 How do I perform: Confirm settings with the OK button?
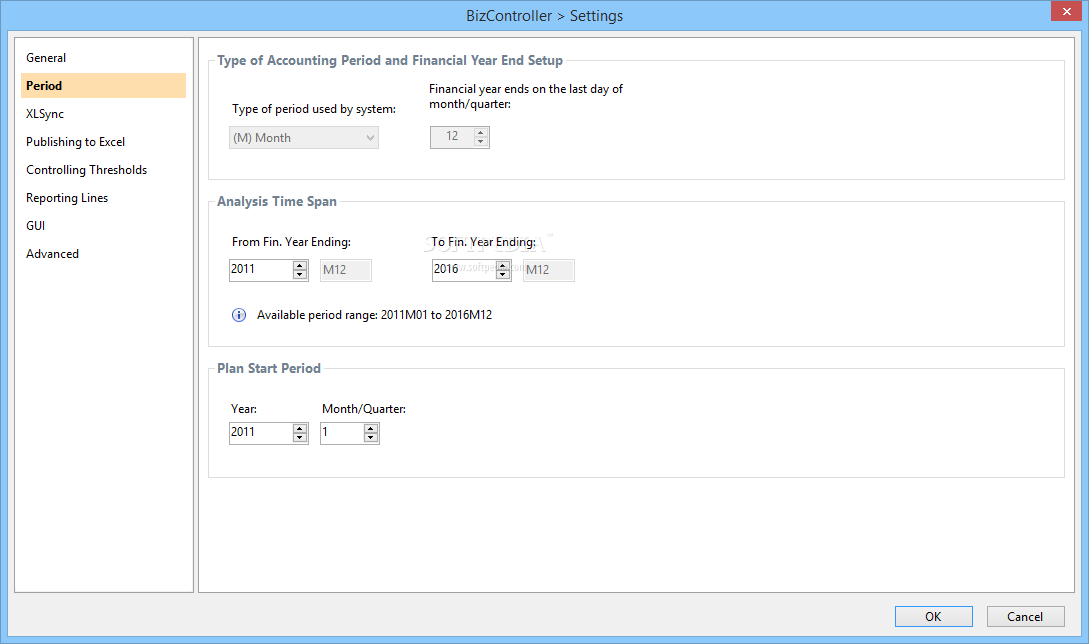933,617
